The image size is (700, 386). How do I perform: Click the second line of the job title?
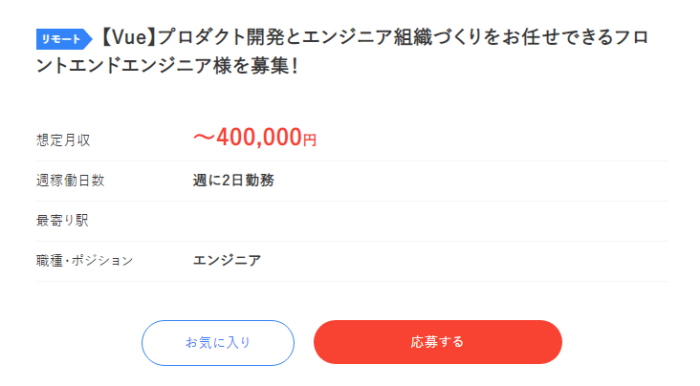(x=167, y=66)
